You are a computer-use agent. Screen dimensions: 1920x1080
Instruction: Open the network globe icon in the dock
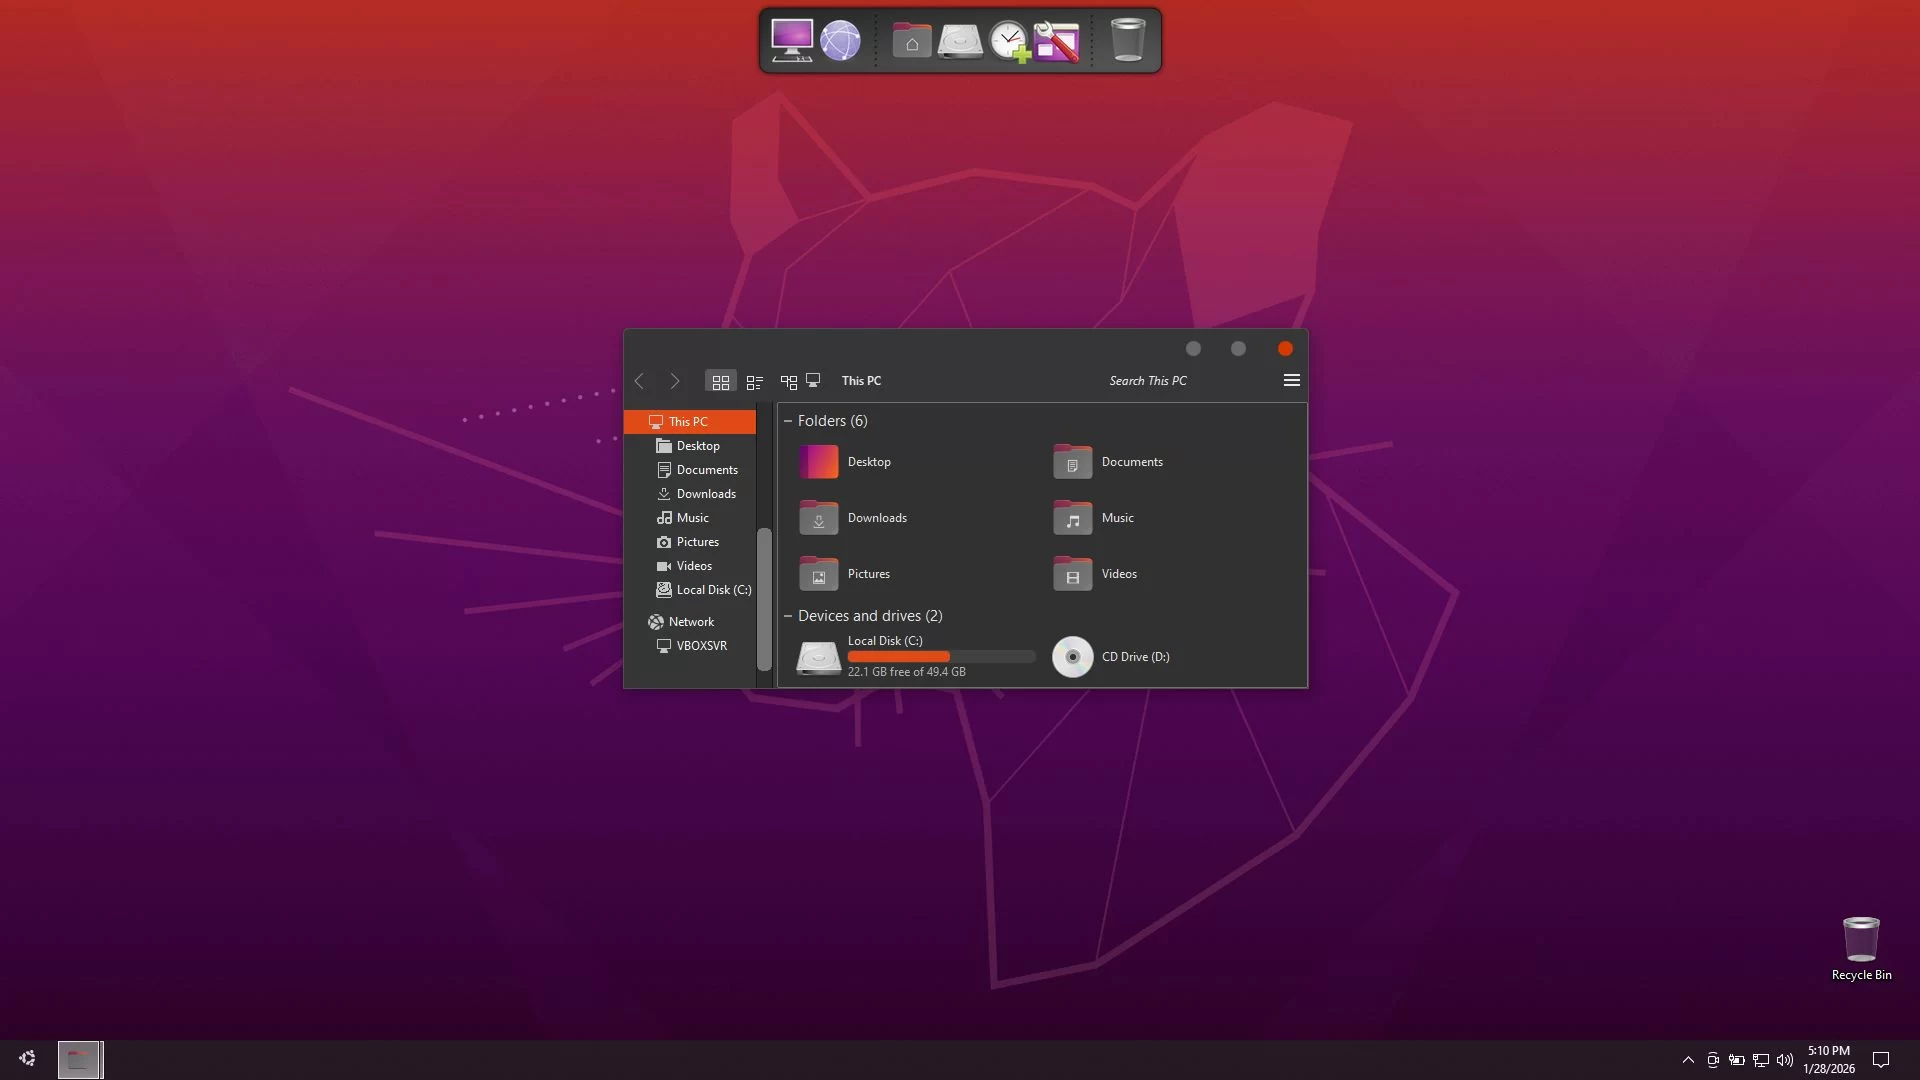840,41
